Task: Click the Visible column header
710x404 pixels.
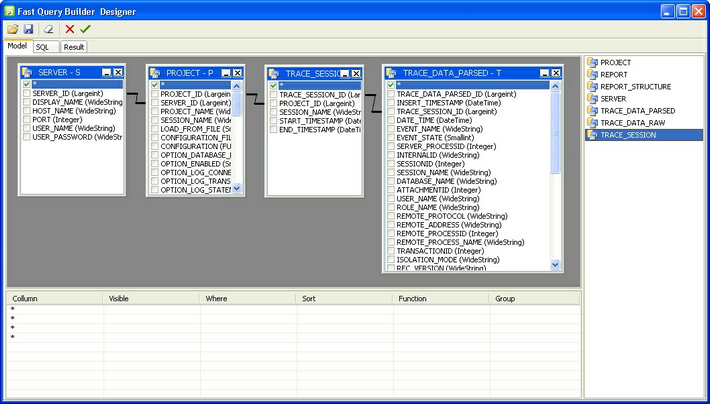Action: [x=151, y=298]
